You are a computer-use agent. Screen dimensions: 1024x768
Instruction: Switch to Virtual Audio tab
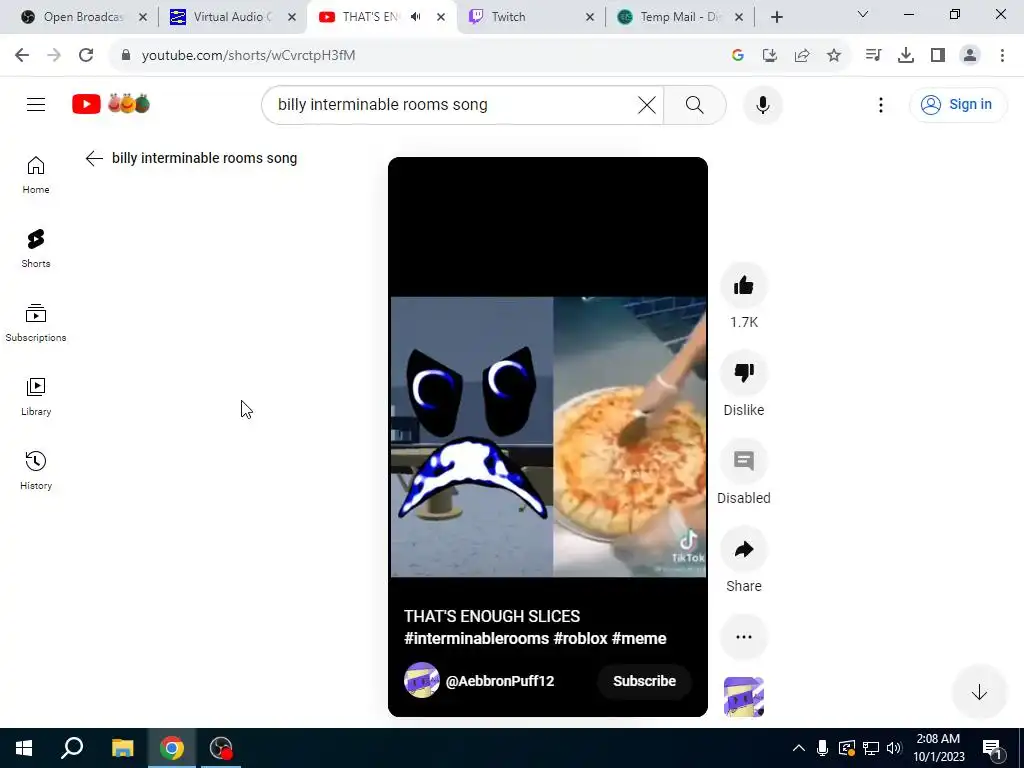point(231,17)
